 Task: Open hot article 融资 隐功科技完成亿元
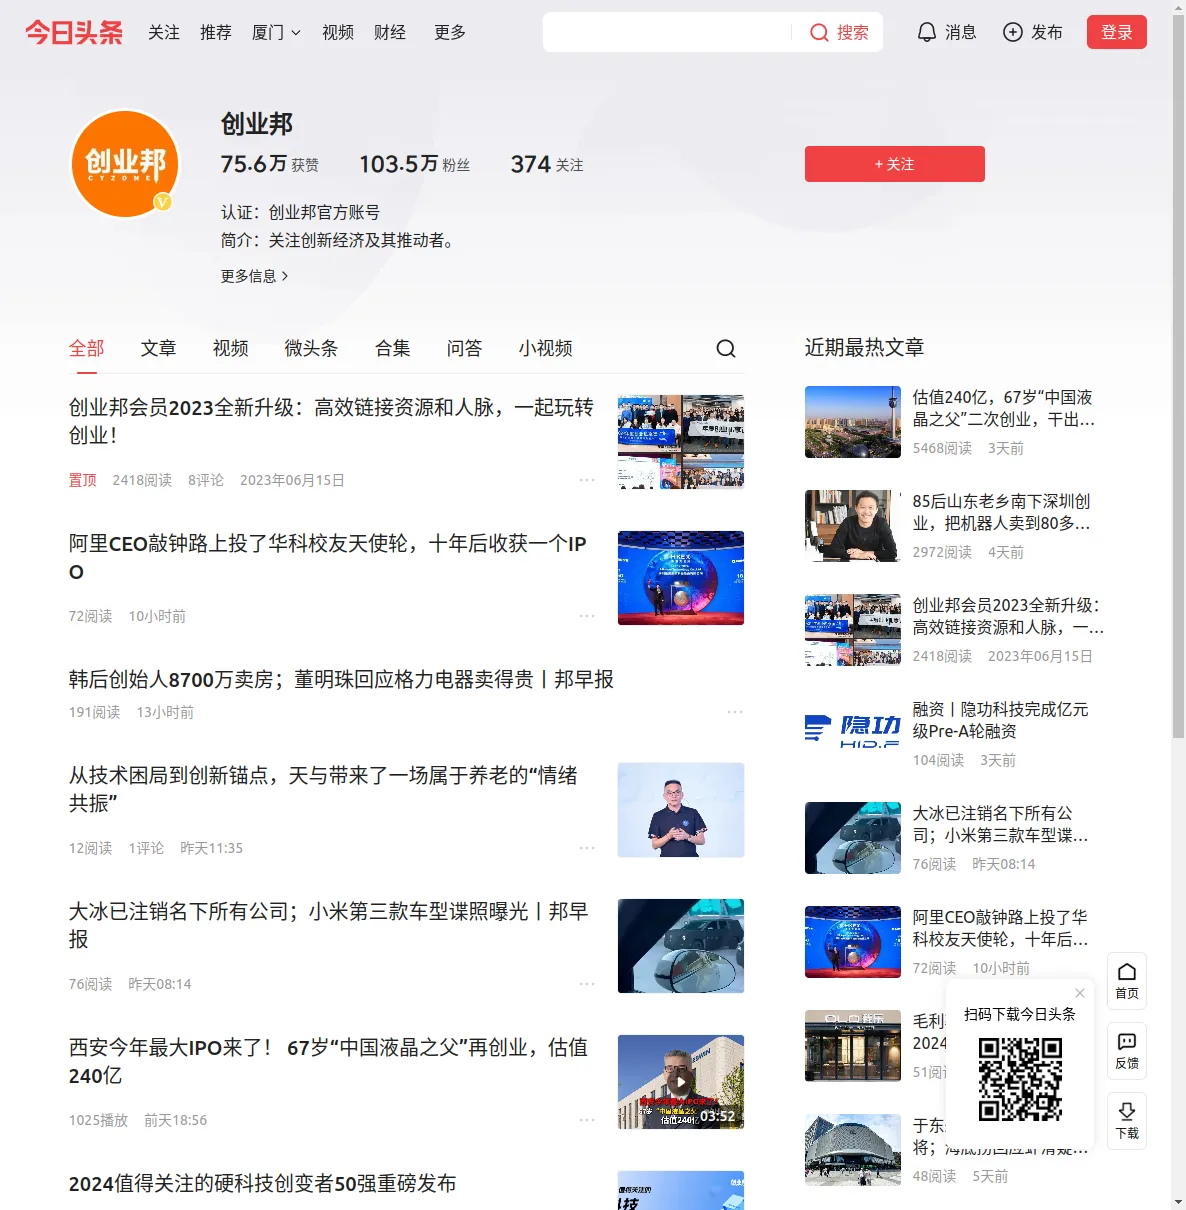tap(1001, 720)
